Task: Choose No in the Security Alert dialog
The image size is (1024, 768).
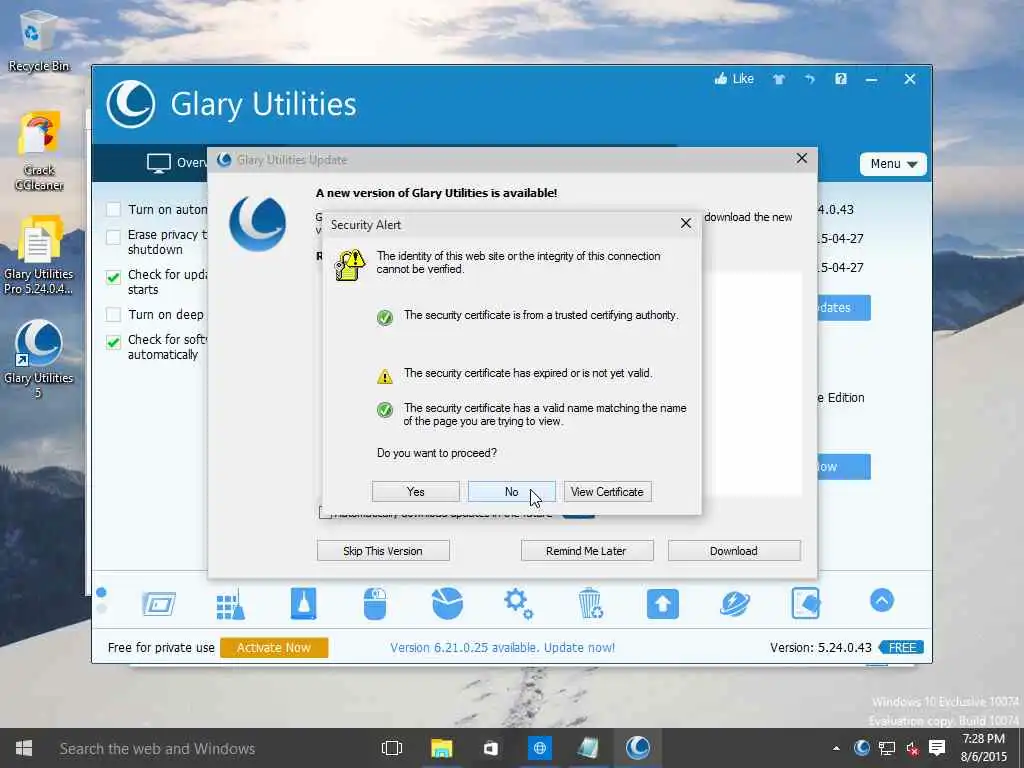Action: 511,492
